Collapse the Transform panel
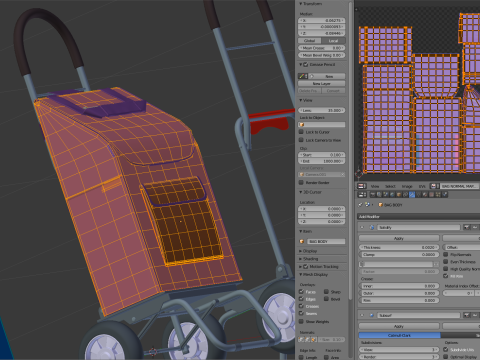 pos(301,4)
